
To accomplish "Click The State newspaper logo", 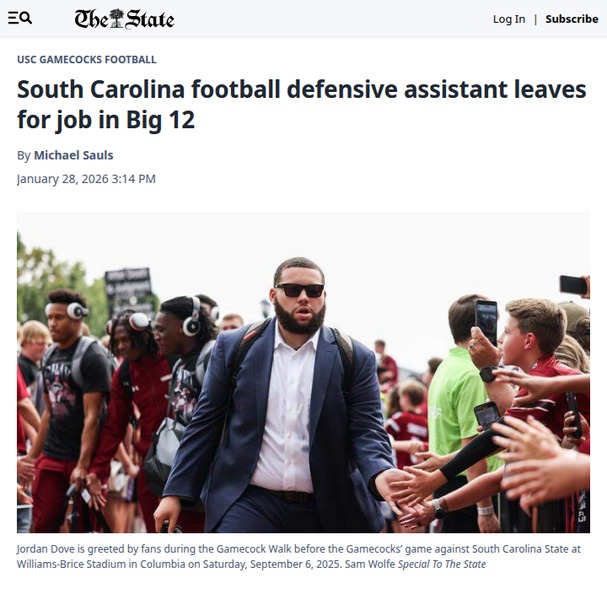I will pyautogui.click(x=124, y=18).
